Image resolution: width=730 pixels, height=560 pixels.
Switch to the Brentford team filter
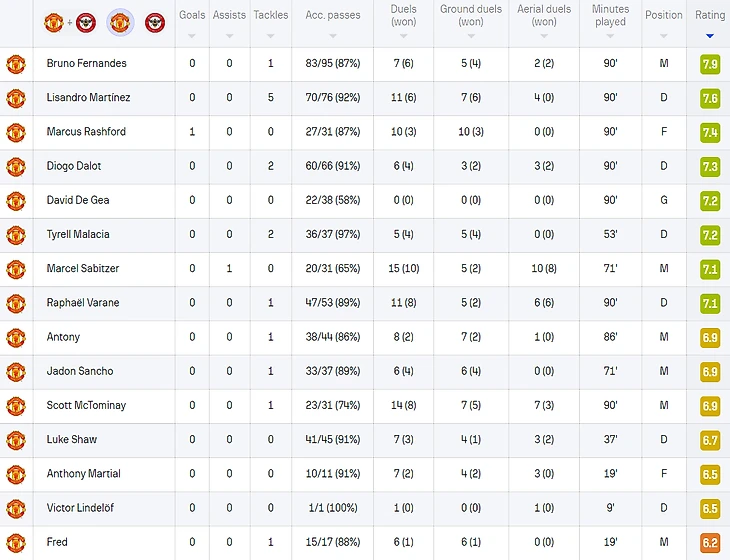155,21
